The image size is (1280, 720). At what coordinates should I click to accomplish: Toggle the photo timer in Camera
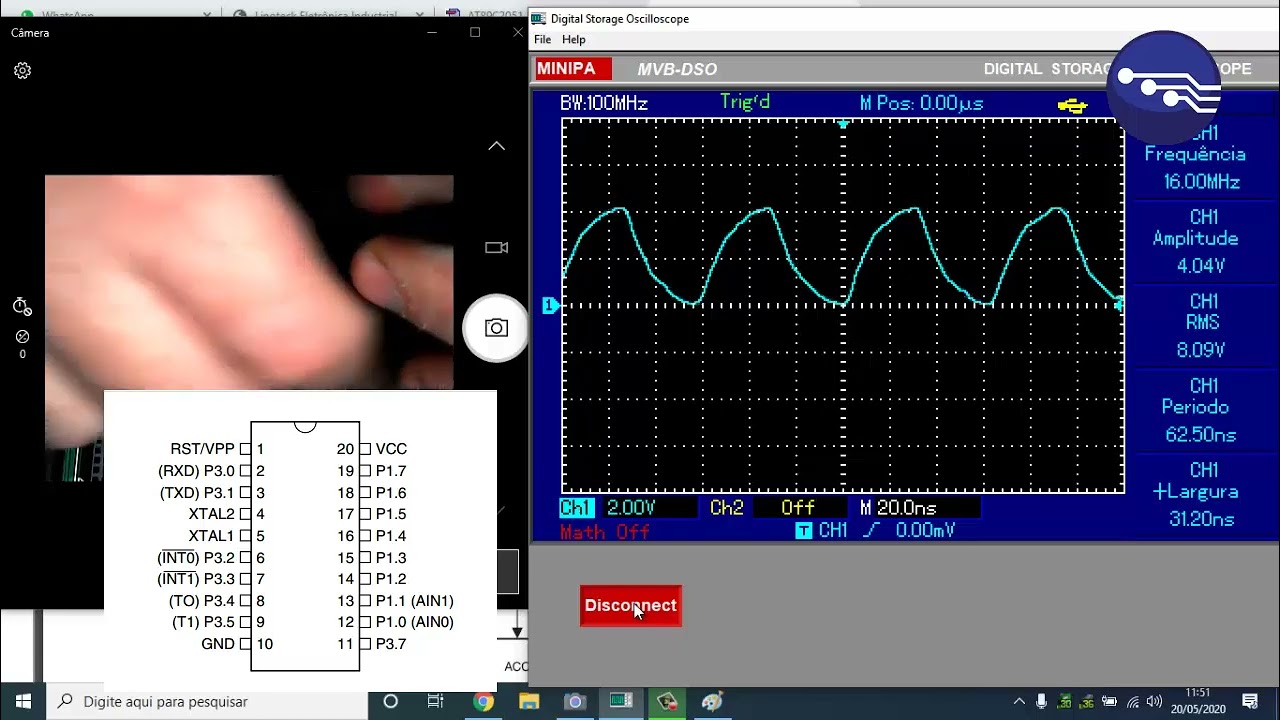point(22,307)
